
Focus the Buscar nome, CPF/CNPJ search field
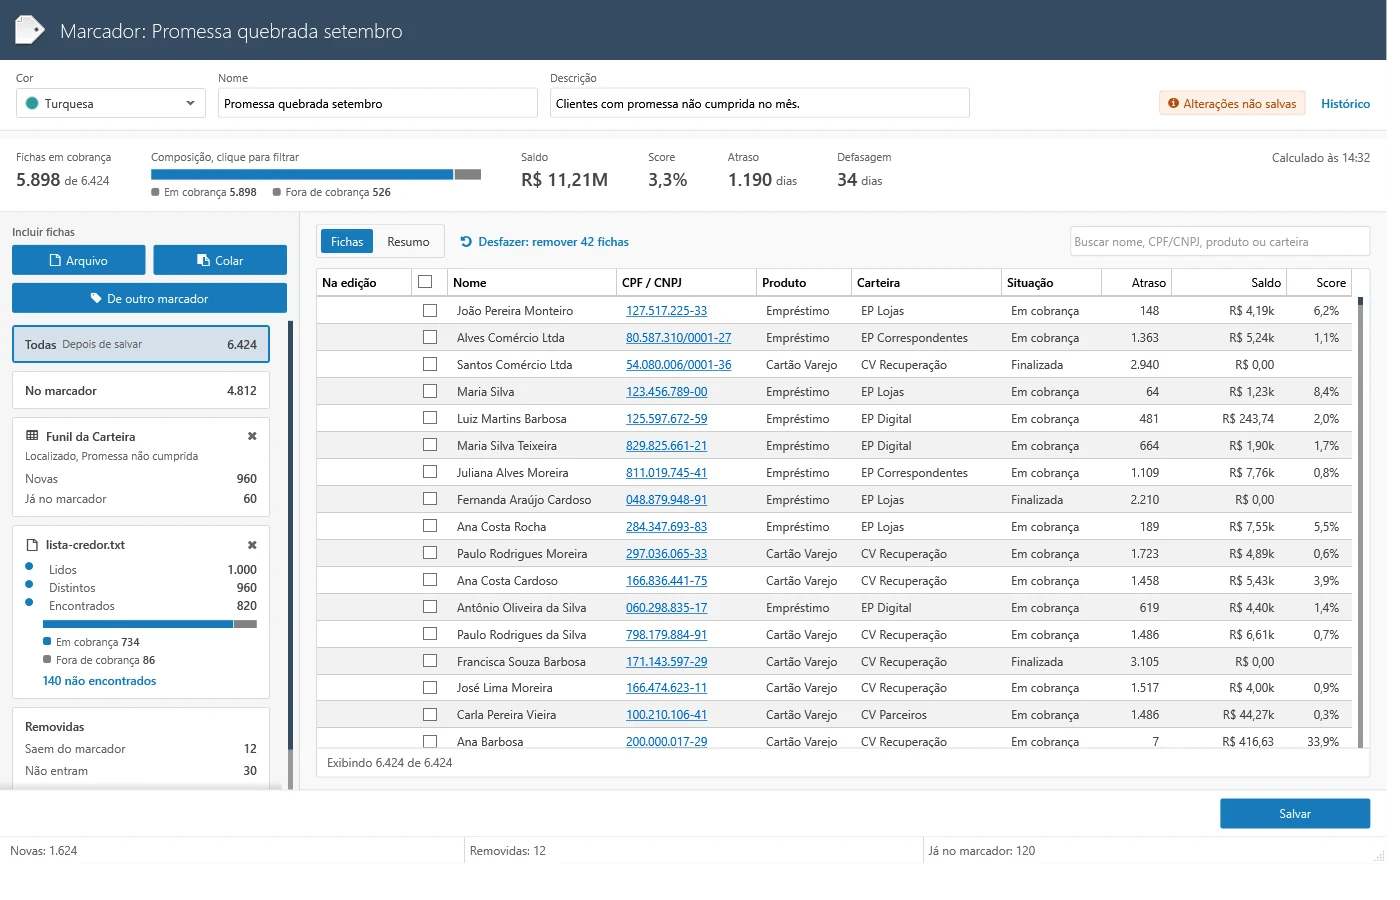coord(1220,242)
